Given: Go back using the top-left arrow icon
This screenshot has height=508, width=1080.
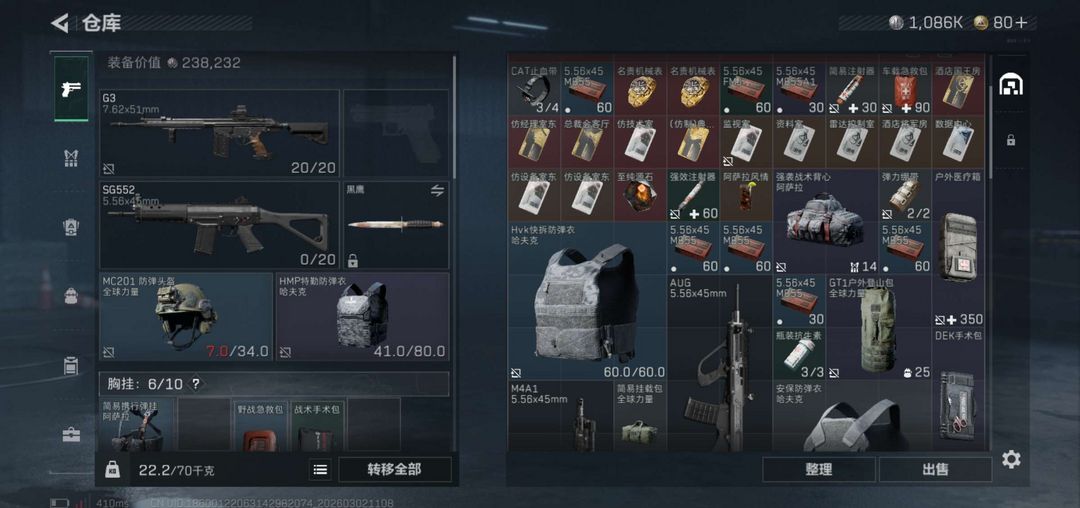Looking at the screenshot, I should 60,23.
